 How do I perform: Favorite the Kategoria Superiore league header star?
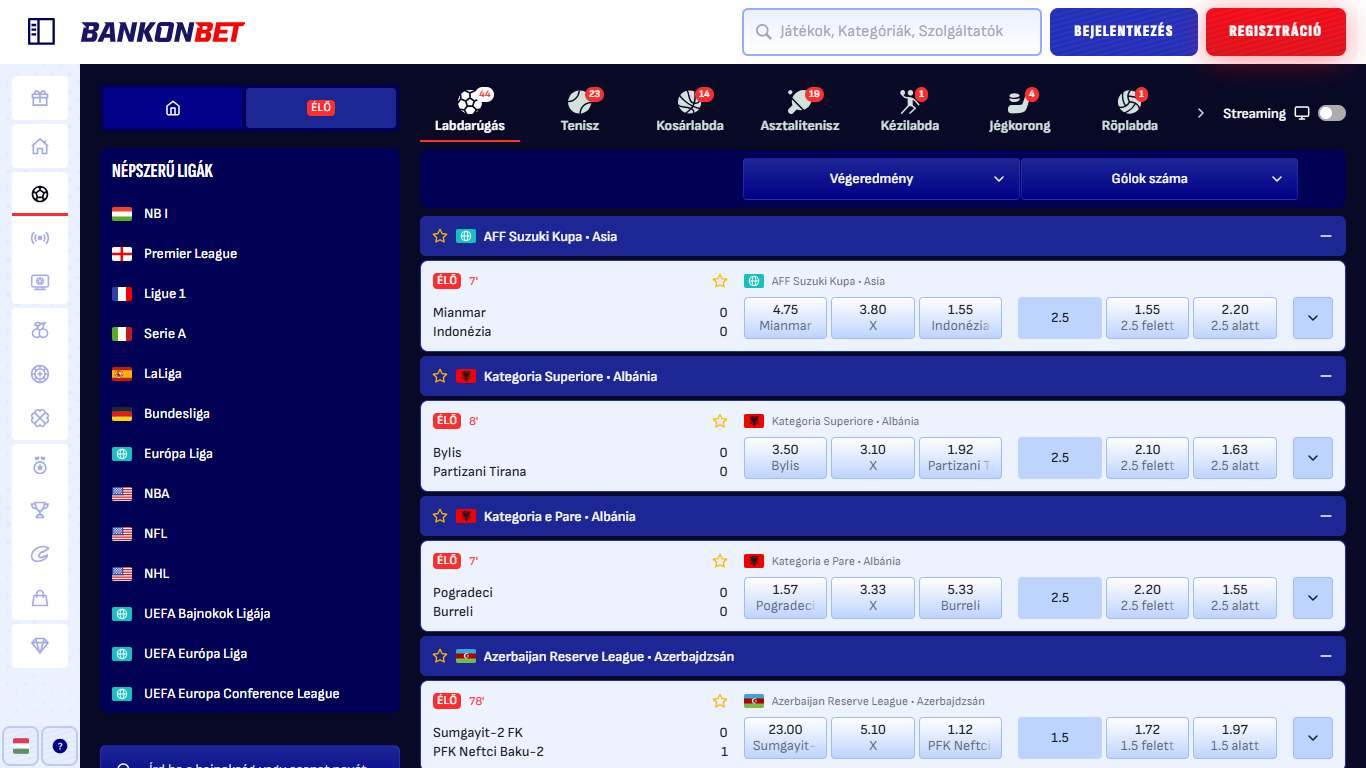[x=440, y=376]
